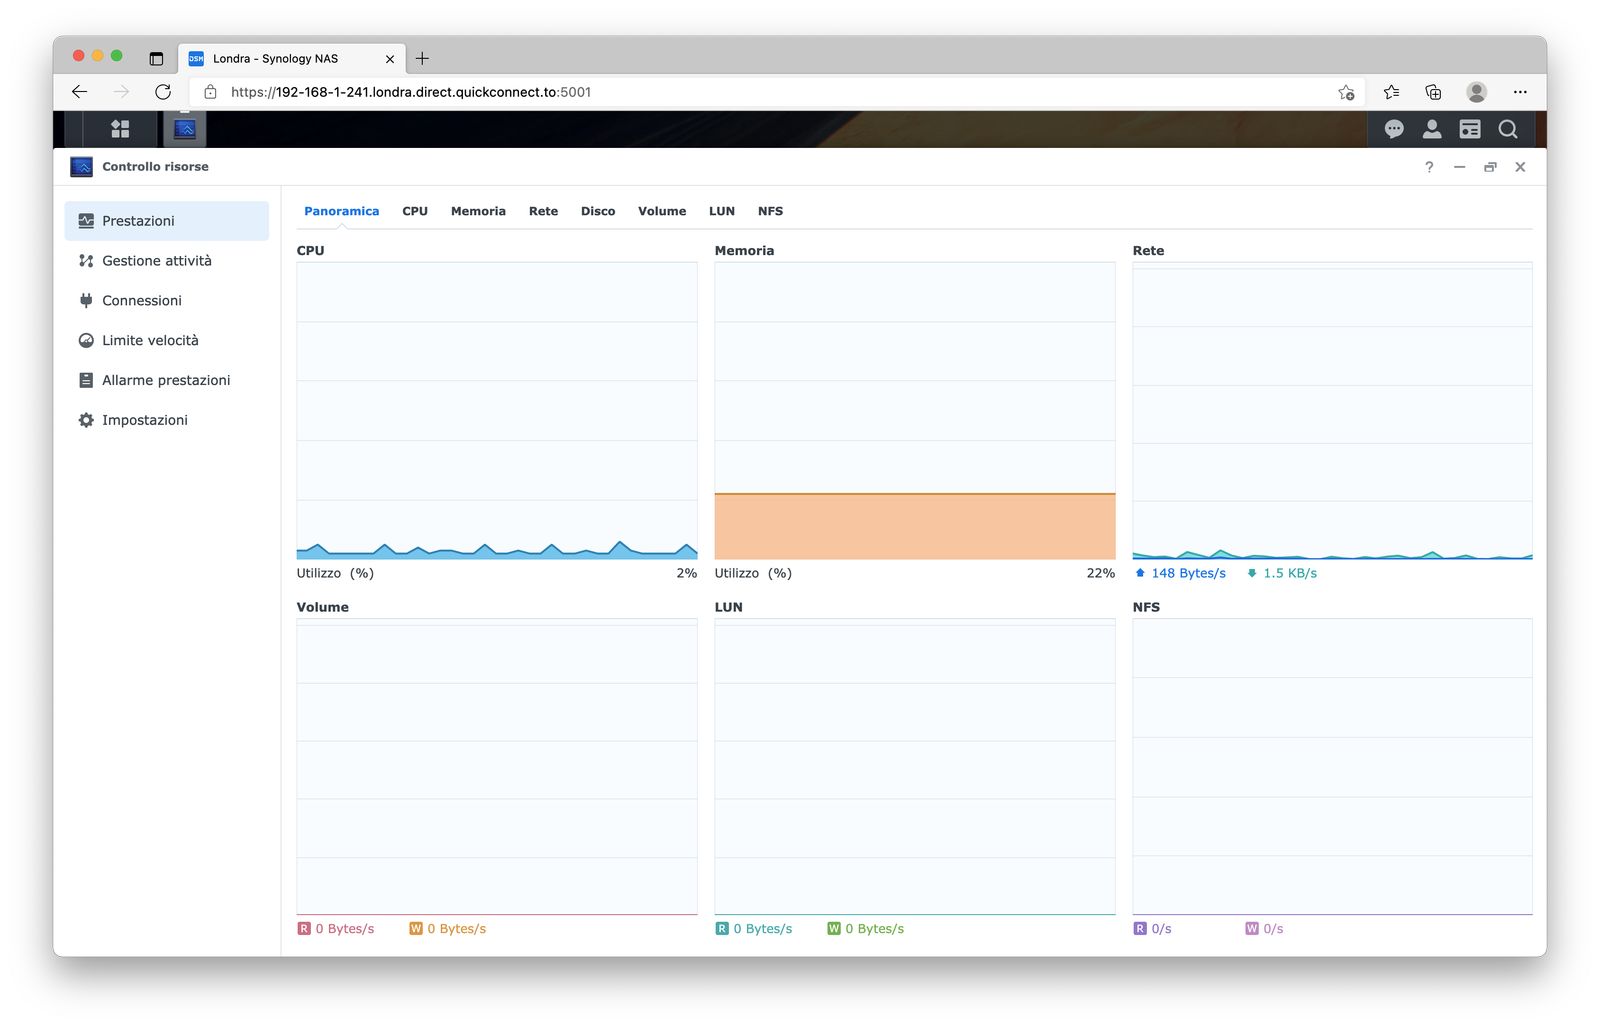Click the LUN write 0 Bytes/s legend
Screen dimensions: 1600x1027
coord(866,929)
